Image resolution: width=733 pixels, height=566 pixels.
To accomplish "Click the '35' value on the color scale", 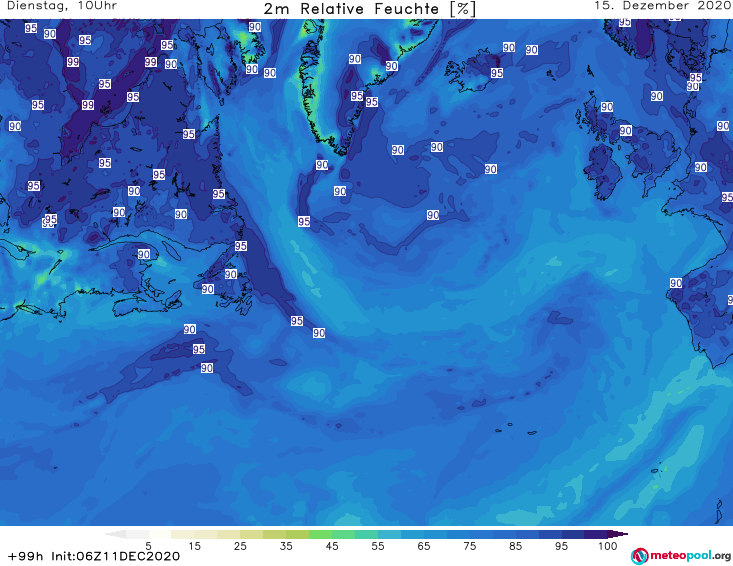I will coord(286,546).
